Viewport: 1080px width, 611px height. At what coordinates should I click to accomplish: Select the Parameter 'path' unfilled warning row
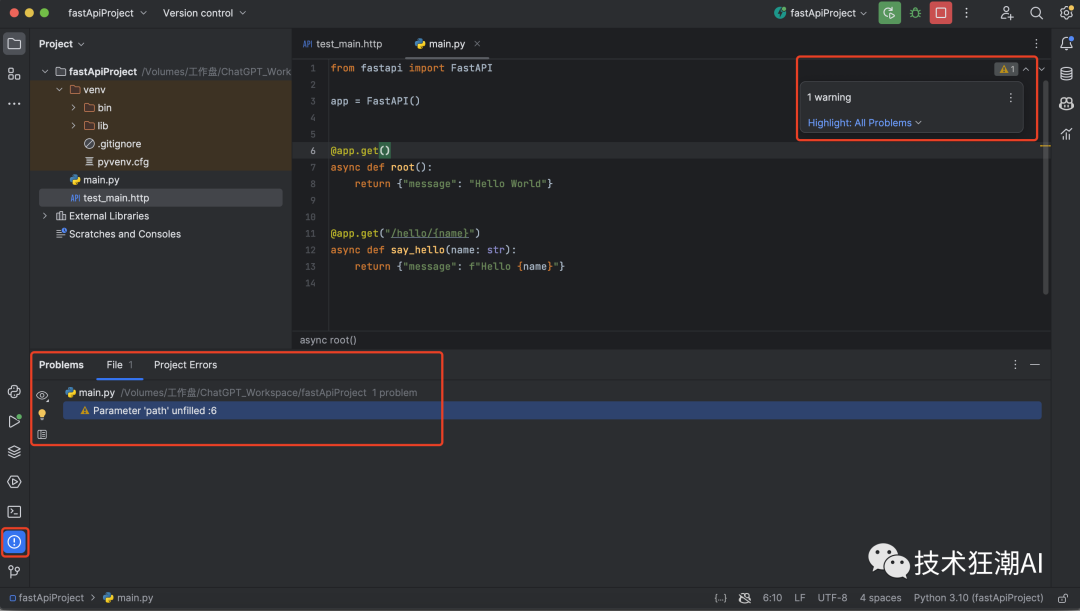(x=155, y=411)
